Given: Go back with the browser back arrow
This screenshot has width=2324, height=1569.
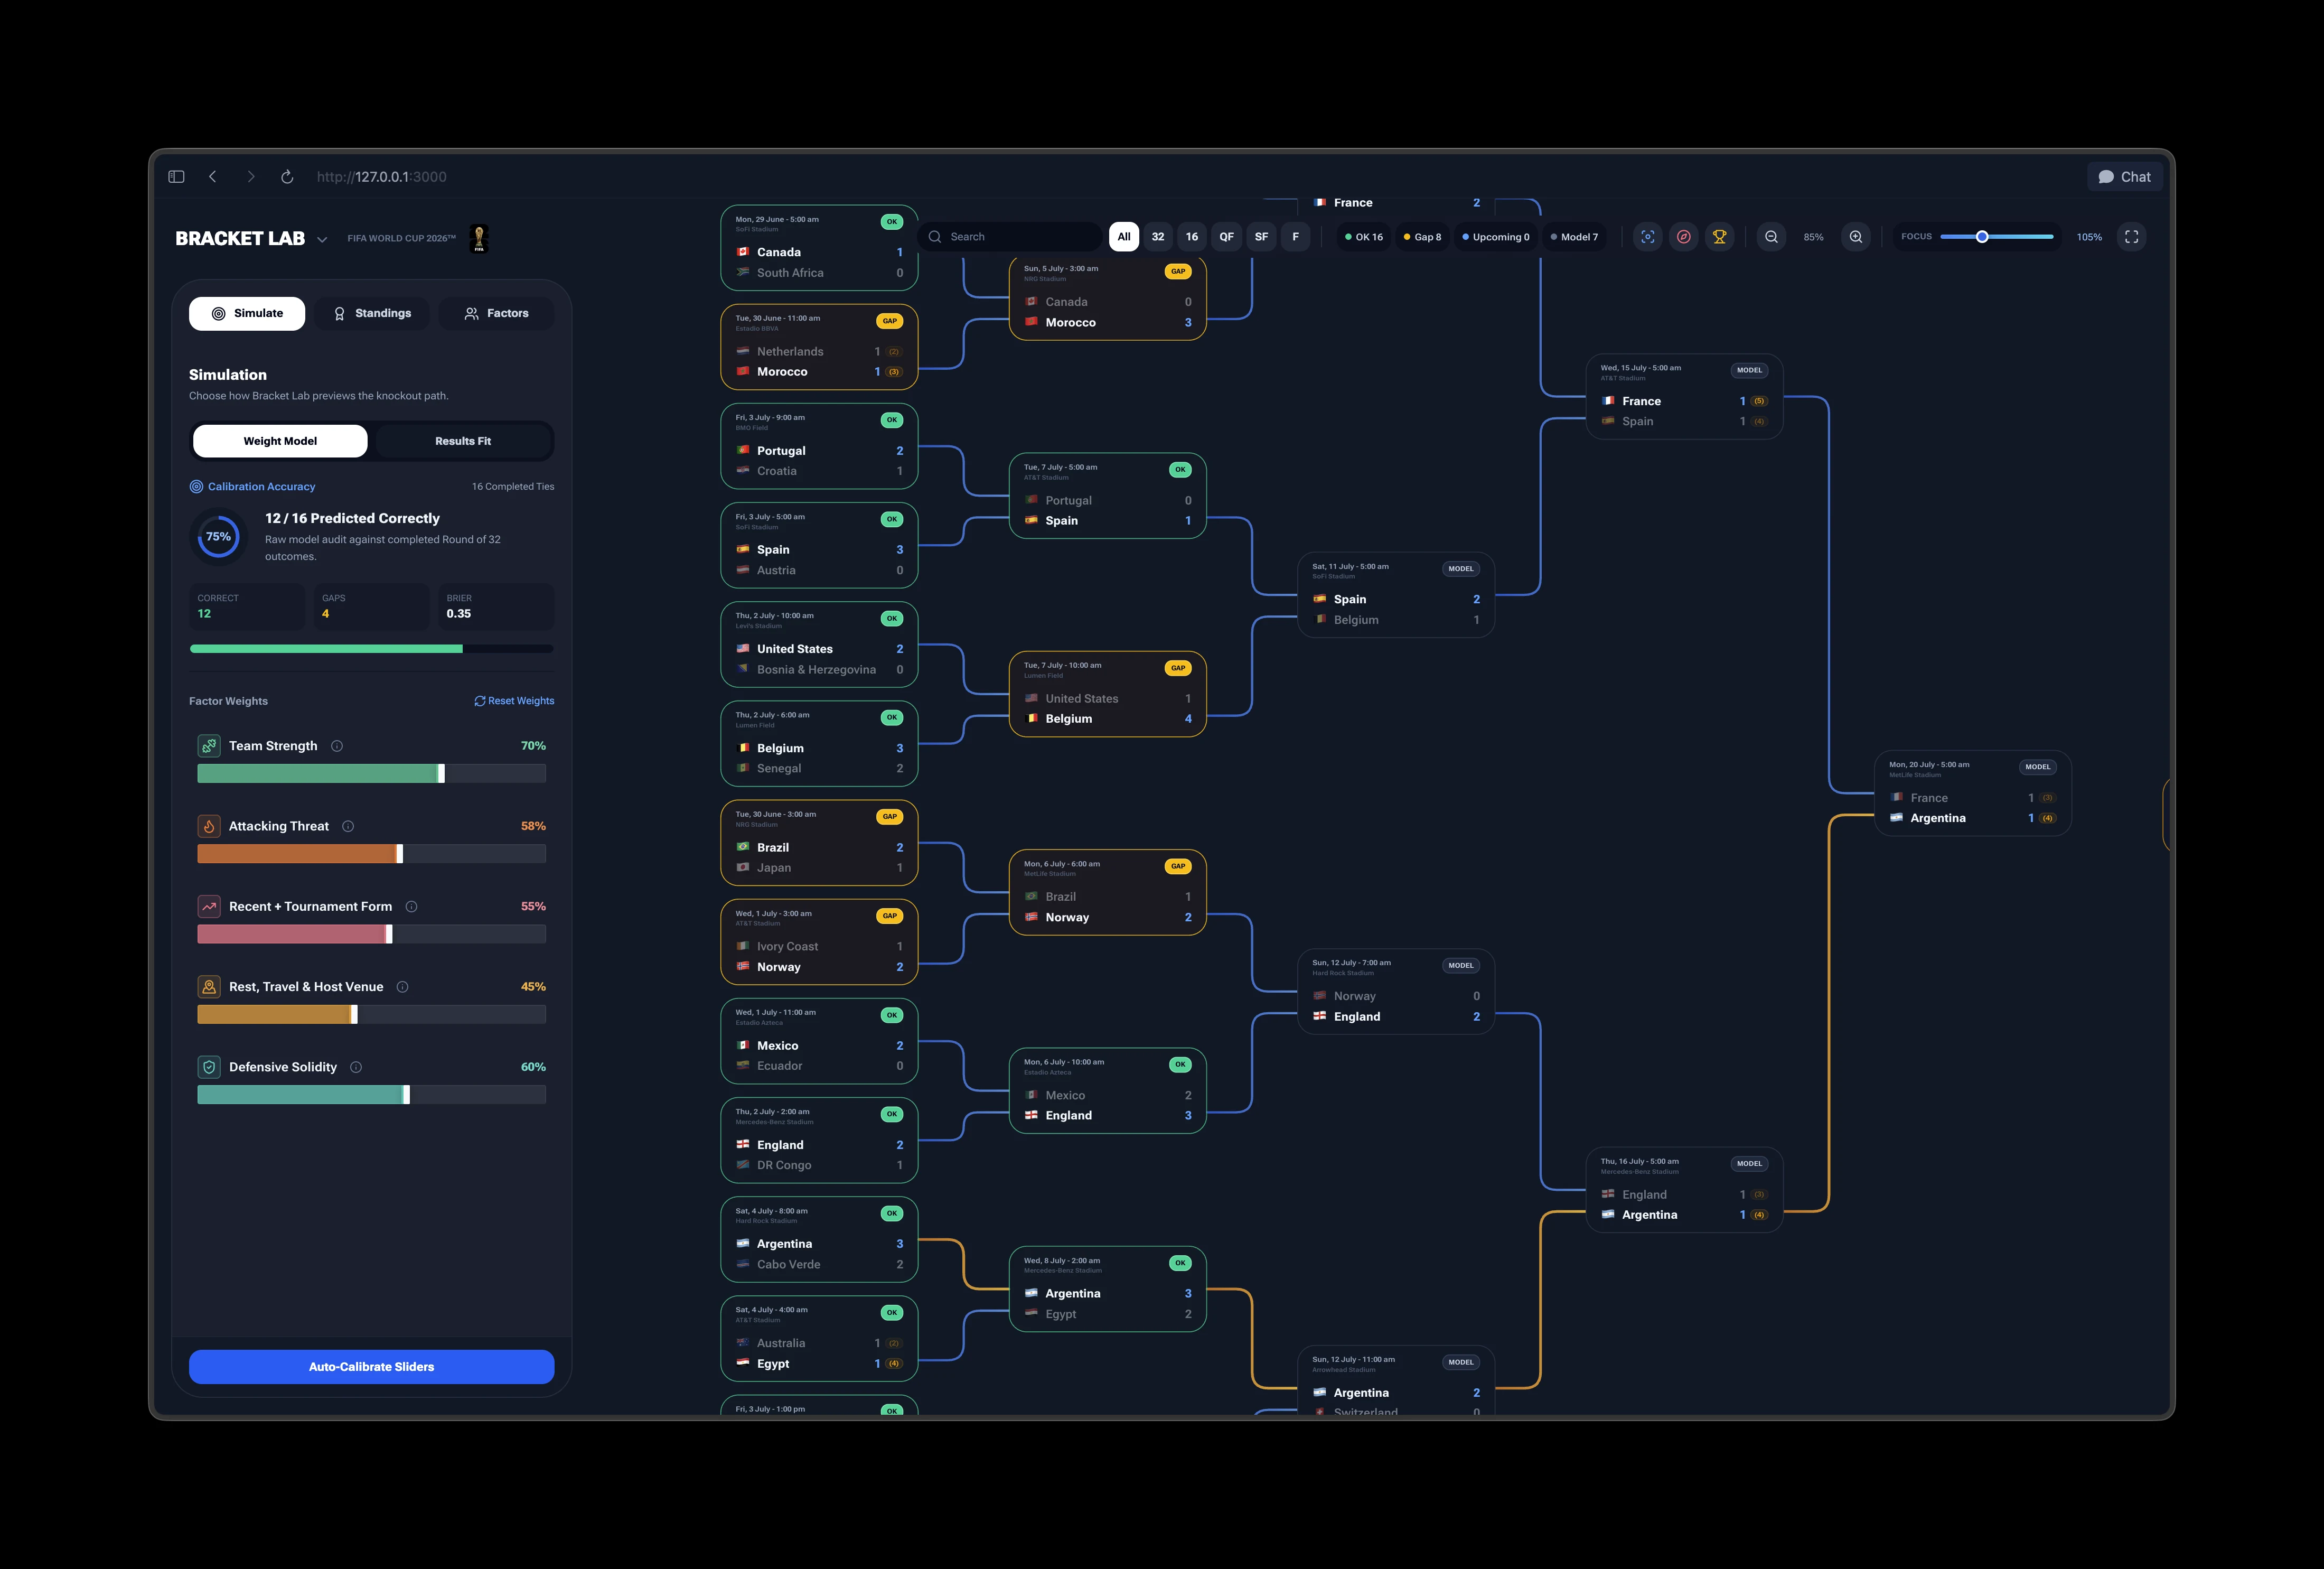Looking at the screenshot, I should [x=213, y=177].
